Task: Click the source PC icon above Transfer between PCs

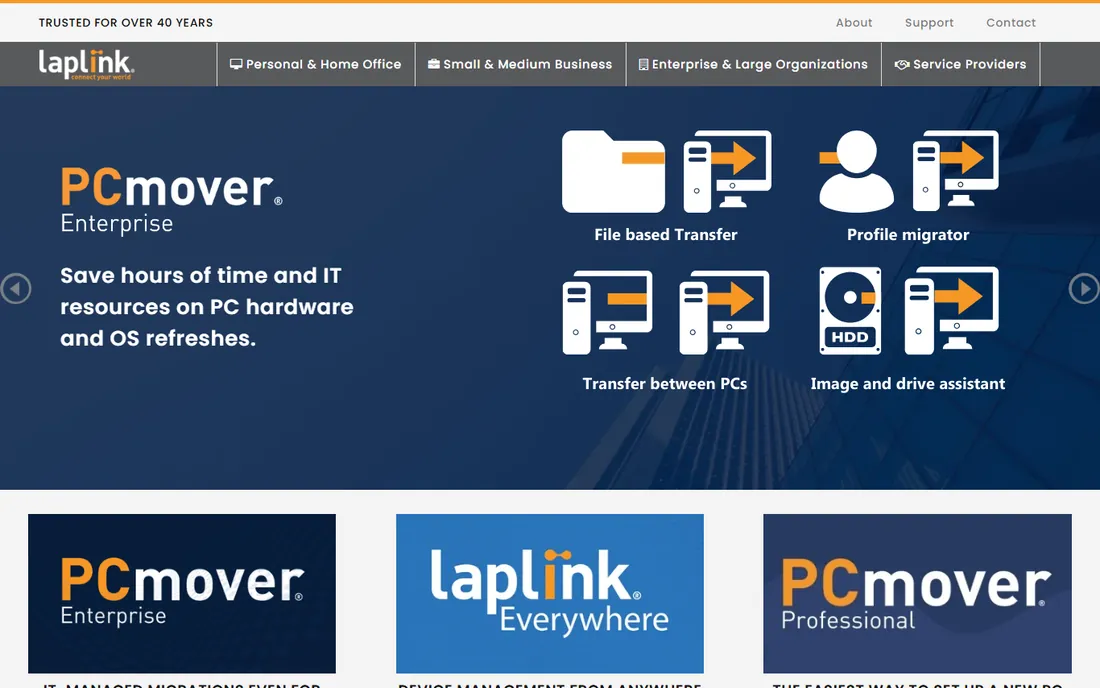Action: 608,312
